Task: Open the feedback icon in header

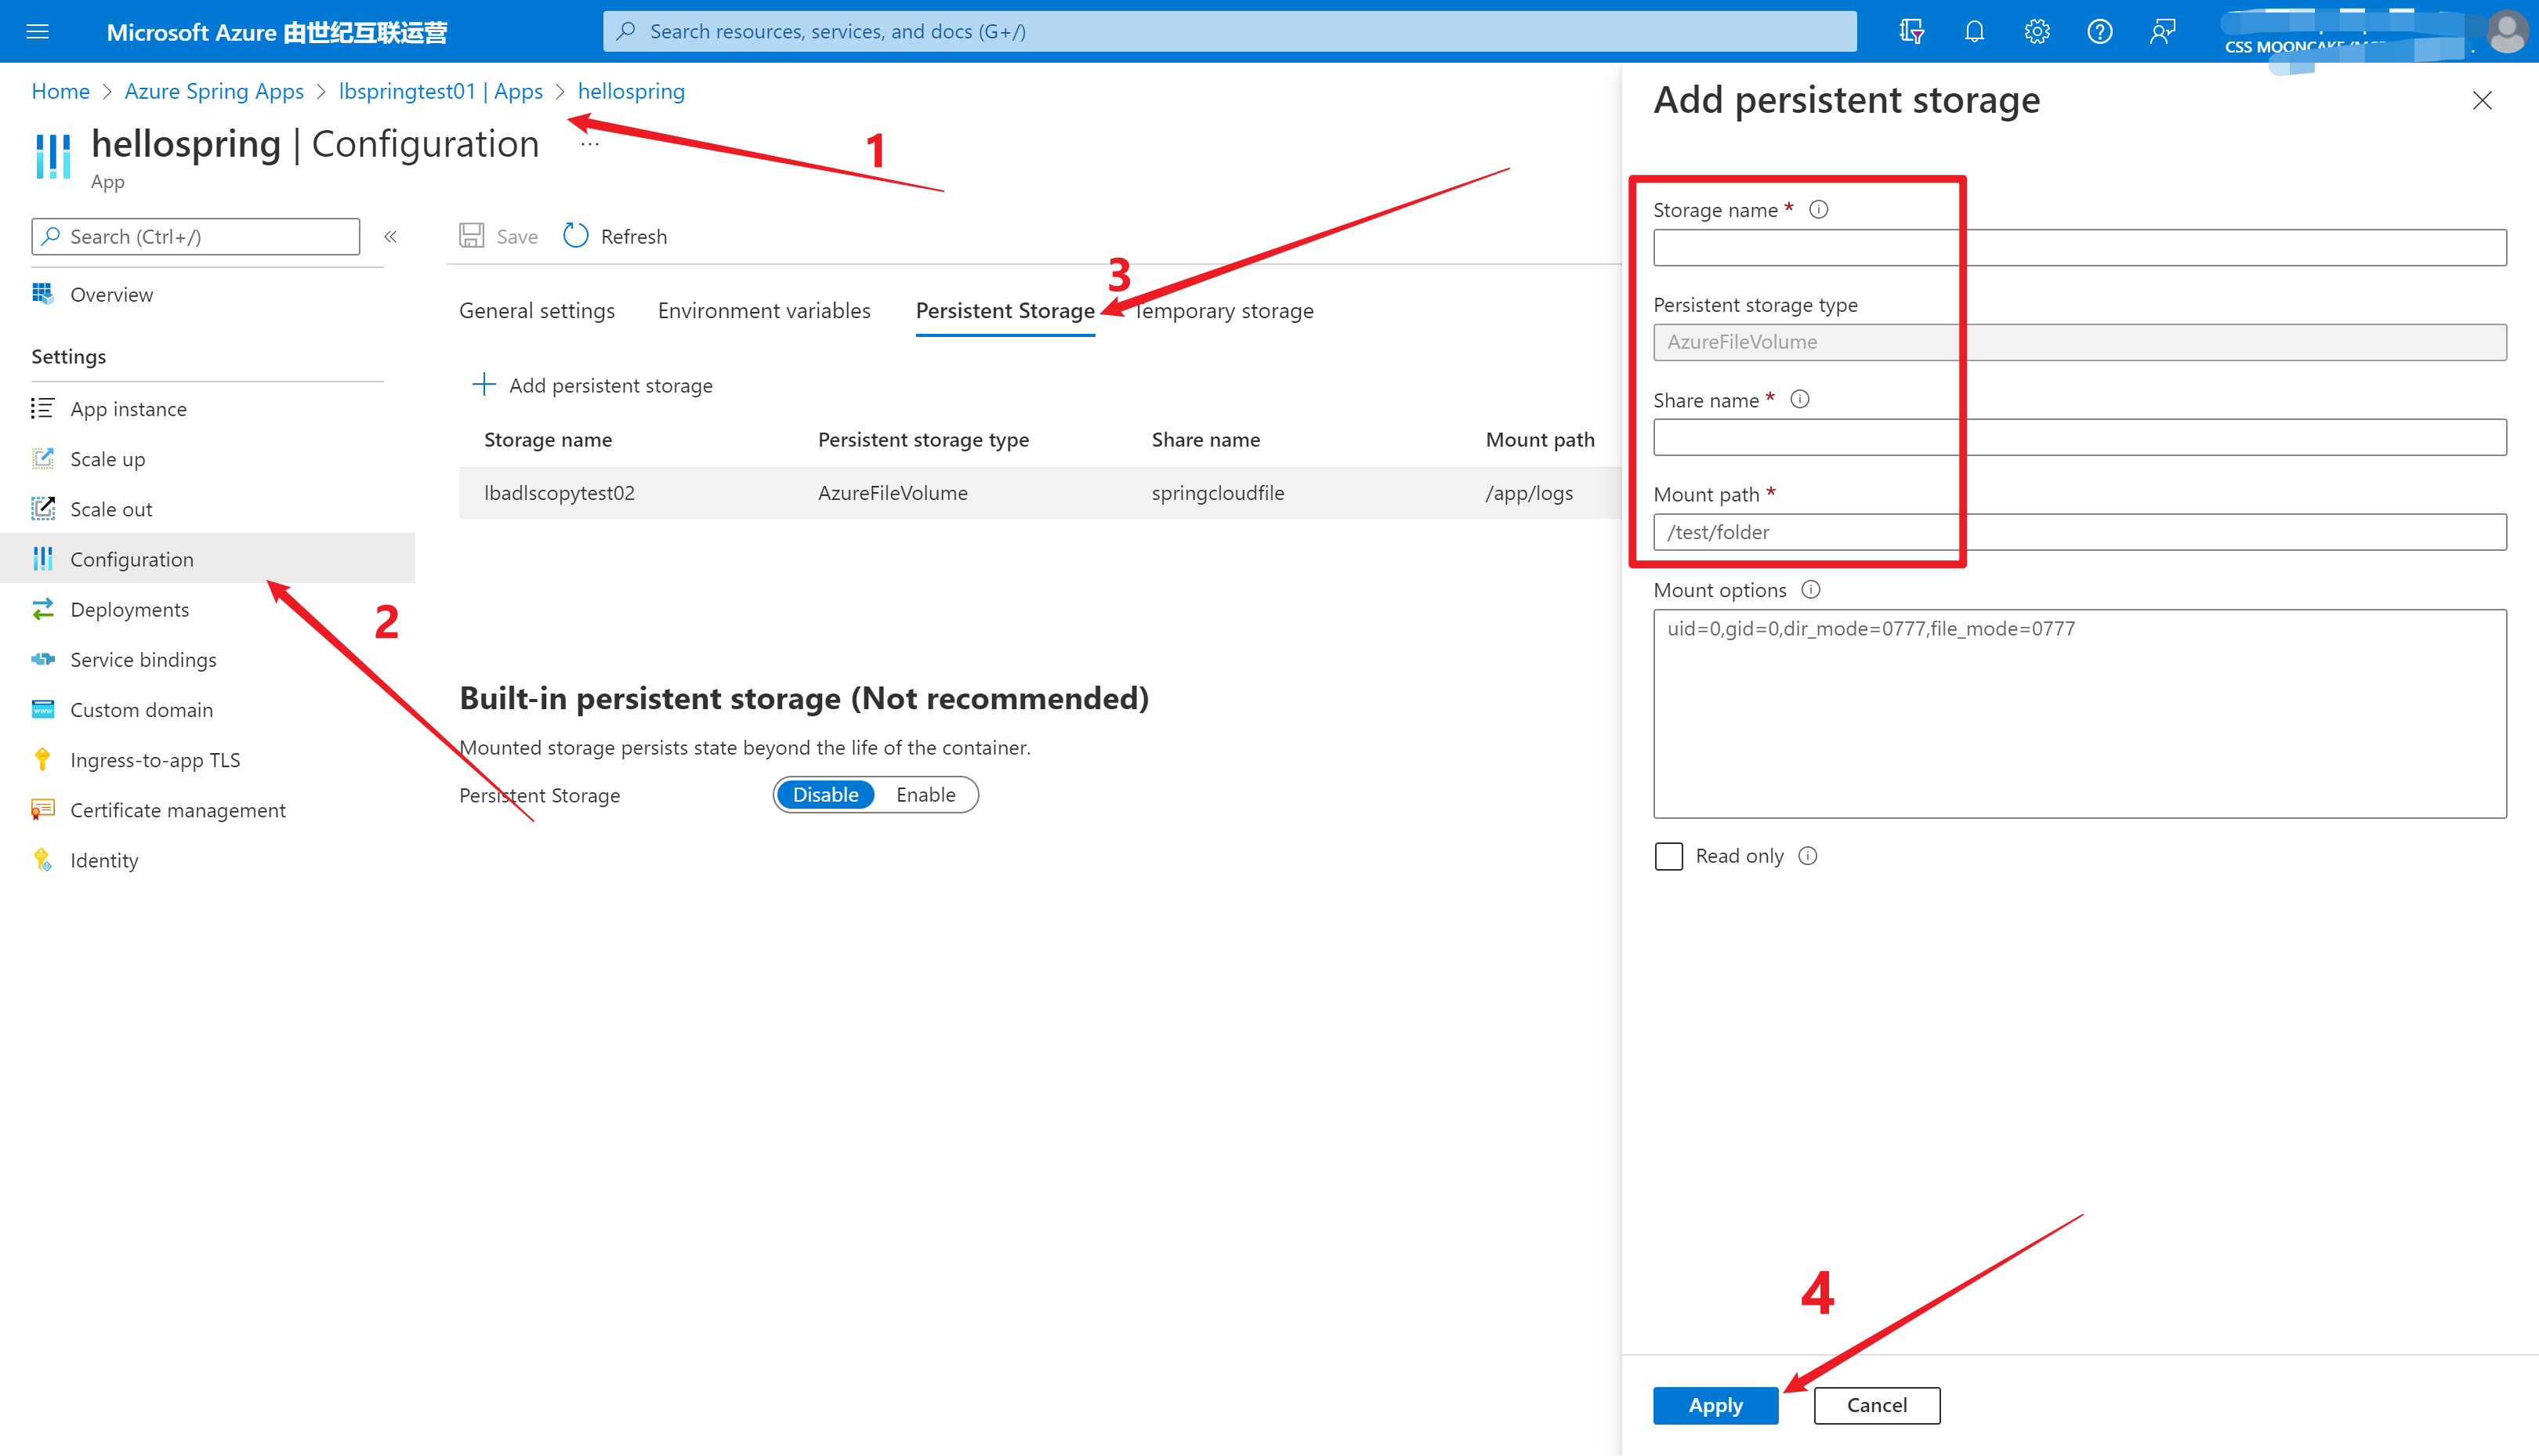Action: coord(2162,31)
